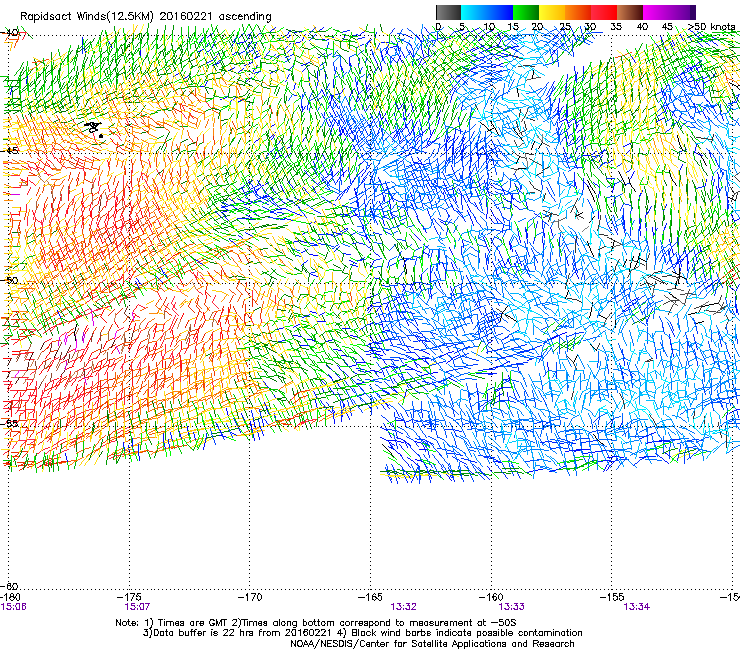Click the '-50' latitude axis label

(10, 280)
